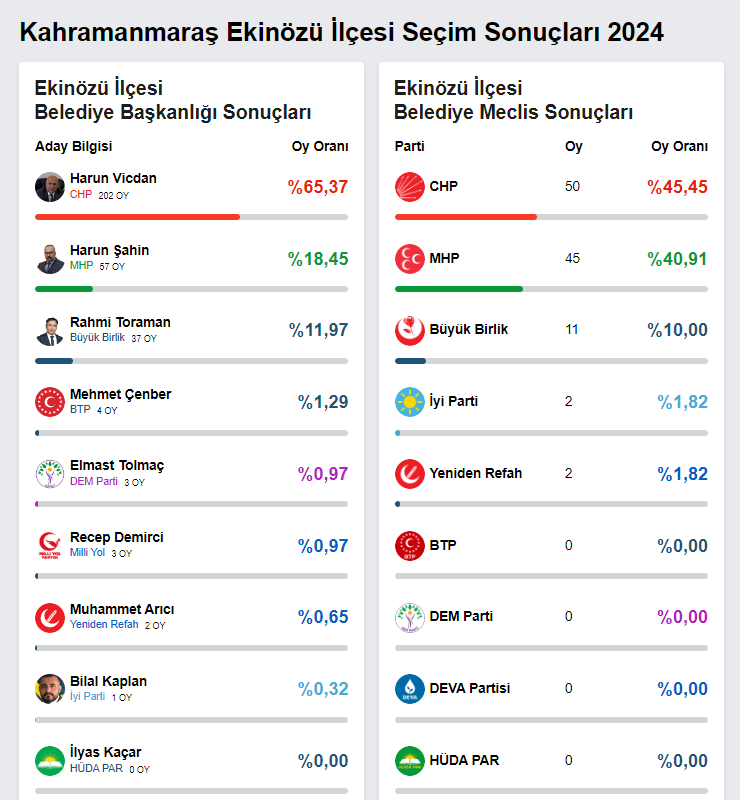Click the MHP party logo icon

point(410,259)
